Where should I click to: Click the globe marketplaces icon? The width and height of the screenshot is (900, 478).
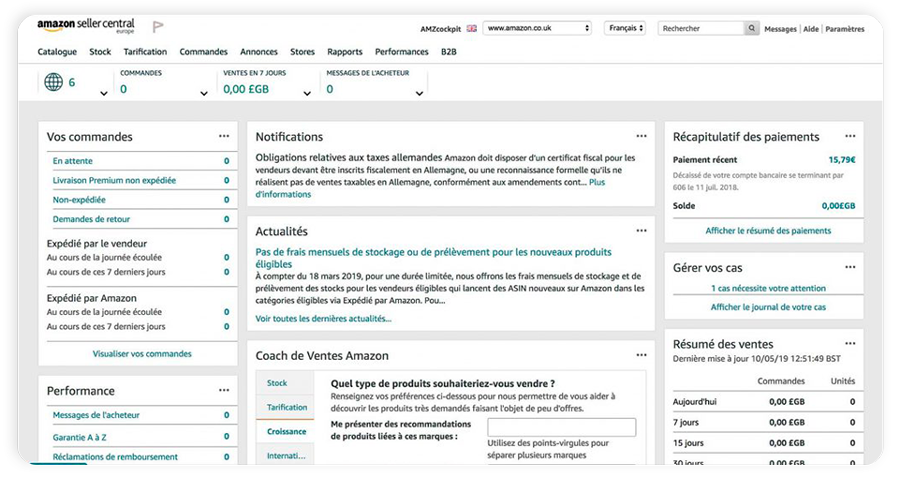53,82
